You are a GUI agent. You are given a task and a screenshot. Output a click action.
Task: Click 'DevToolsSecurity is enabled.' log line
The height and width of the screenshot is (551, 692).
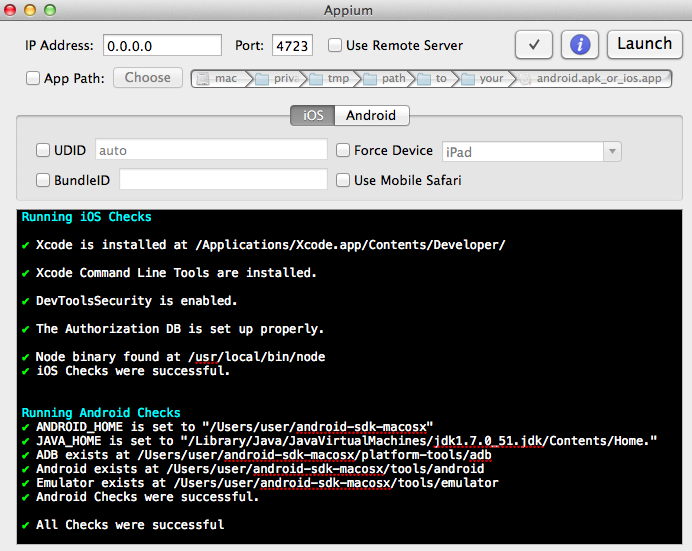click(129, 301)
